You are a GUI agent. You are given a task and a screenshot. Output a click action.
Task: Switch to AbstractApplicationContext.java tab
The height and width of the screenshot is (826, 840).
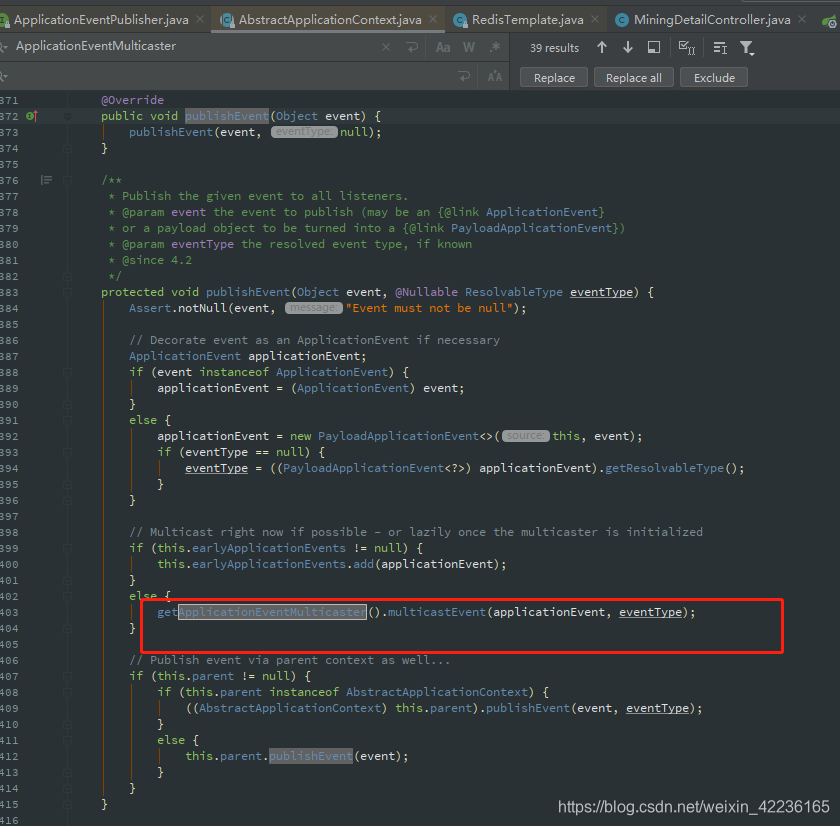tap(330, 20)
